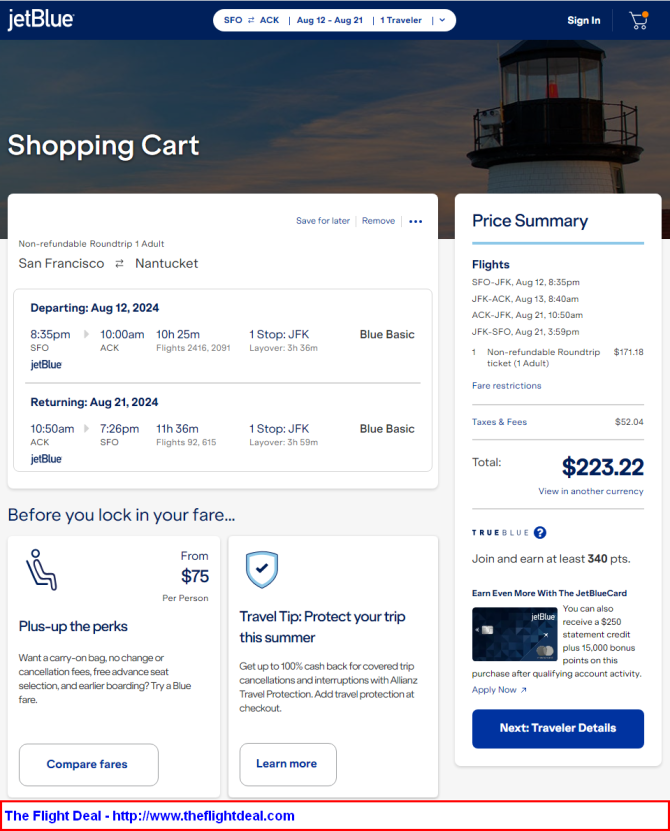Open the three-dot more options menu
670x831 pixels.
416,221
